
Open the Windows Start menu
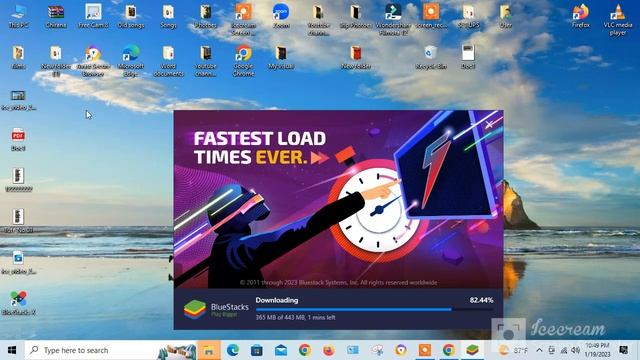tap(12, 350)
